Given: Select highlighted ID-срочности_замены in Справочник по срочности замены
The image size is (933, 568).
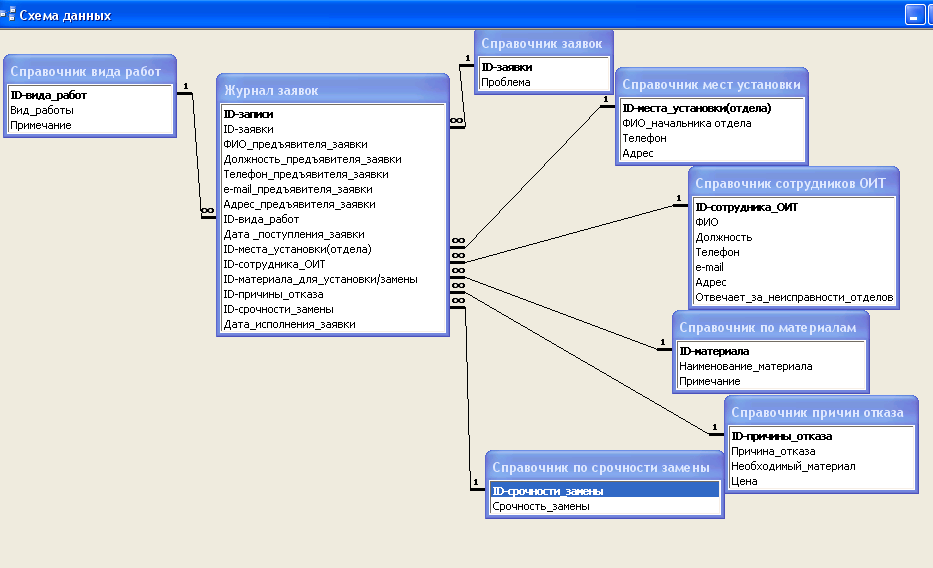Looking at the screenshot, I should [605, 491].
